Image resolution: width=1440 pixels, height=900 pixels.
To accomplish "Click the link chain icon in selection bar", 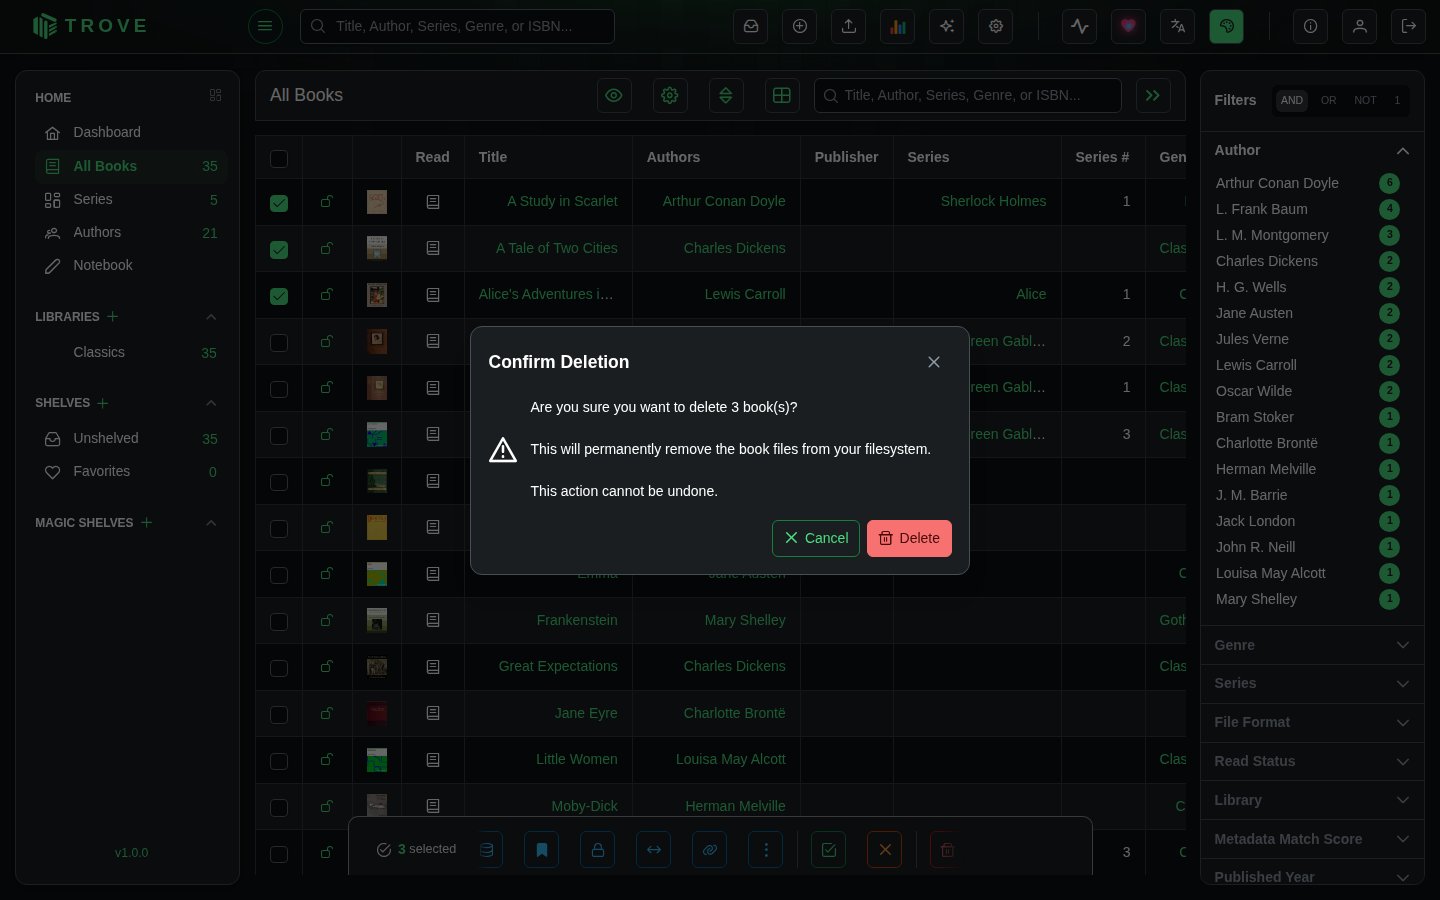I will point(710,850).
